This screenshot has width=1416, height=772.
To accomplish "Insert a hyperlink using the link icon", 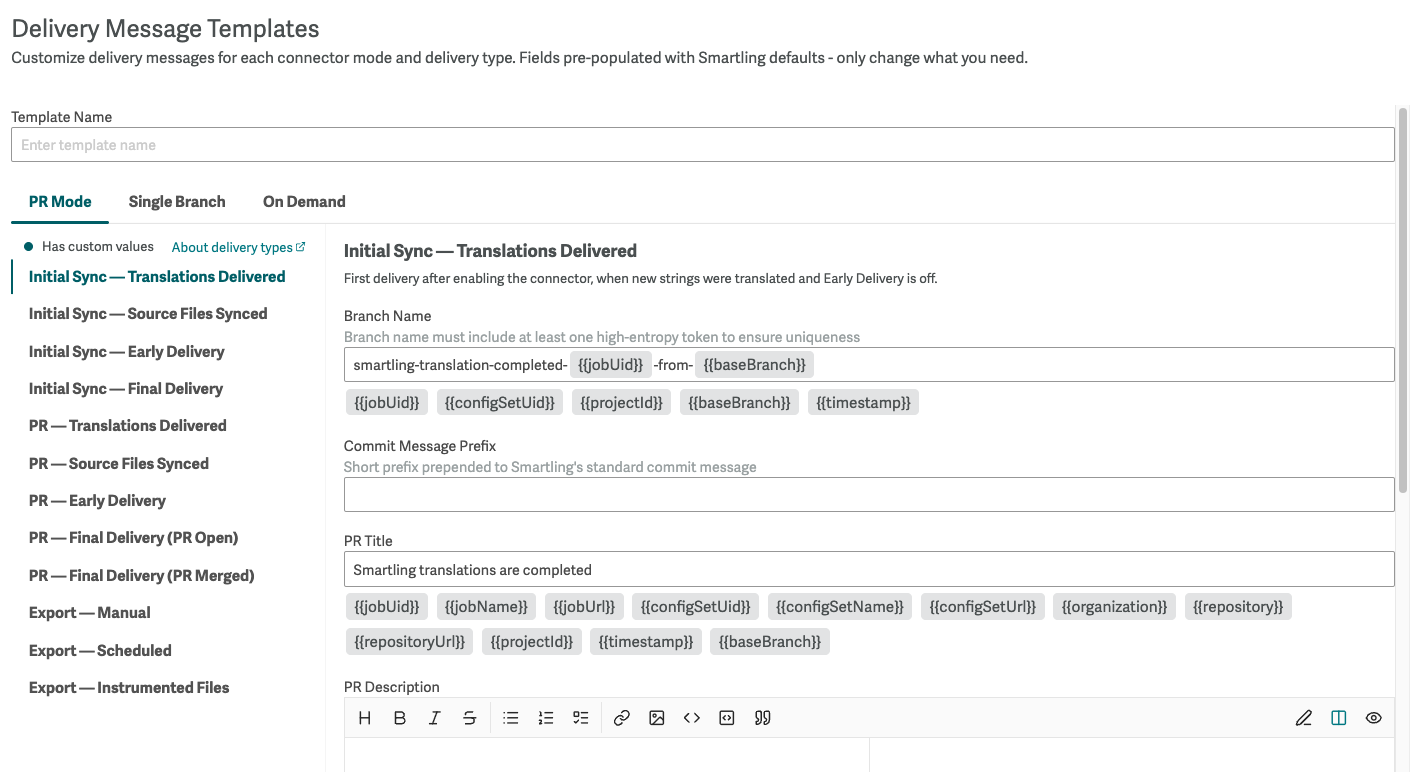I will click(x=622, y=718).
